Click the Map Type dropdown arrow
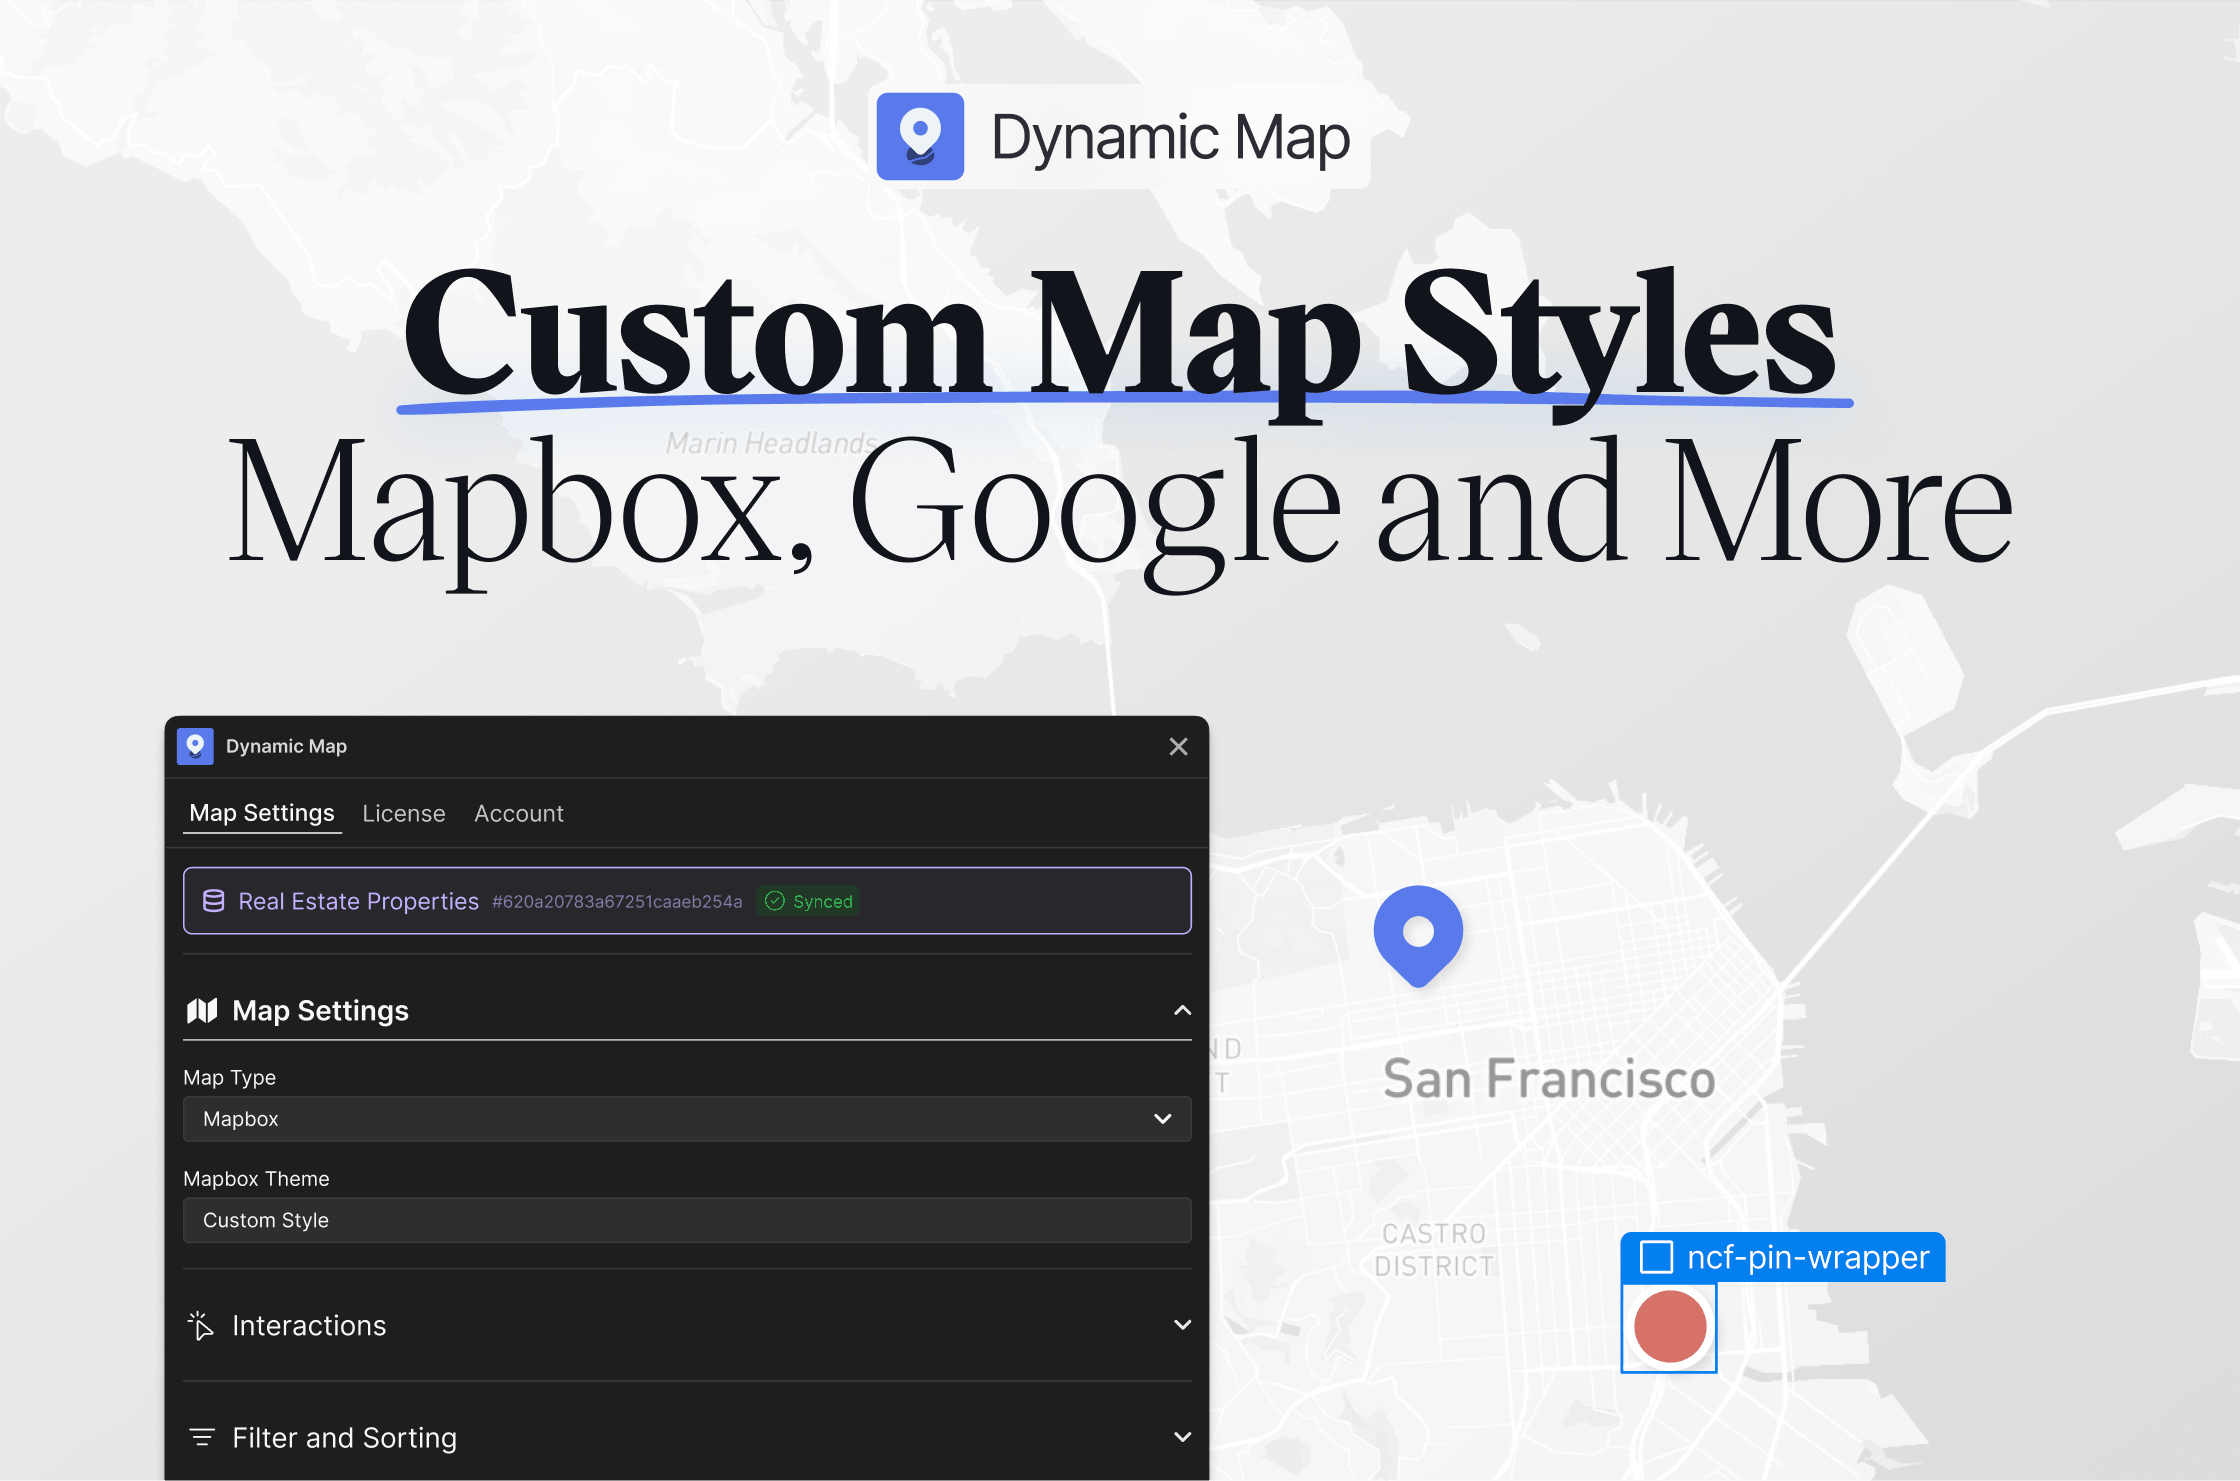The image size is (2240, 1481). (1162, 1119)
